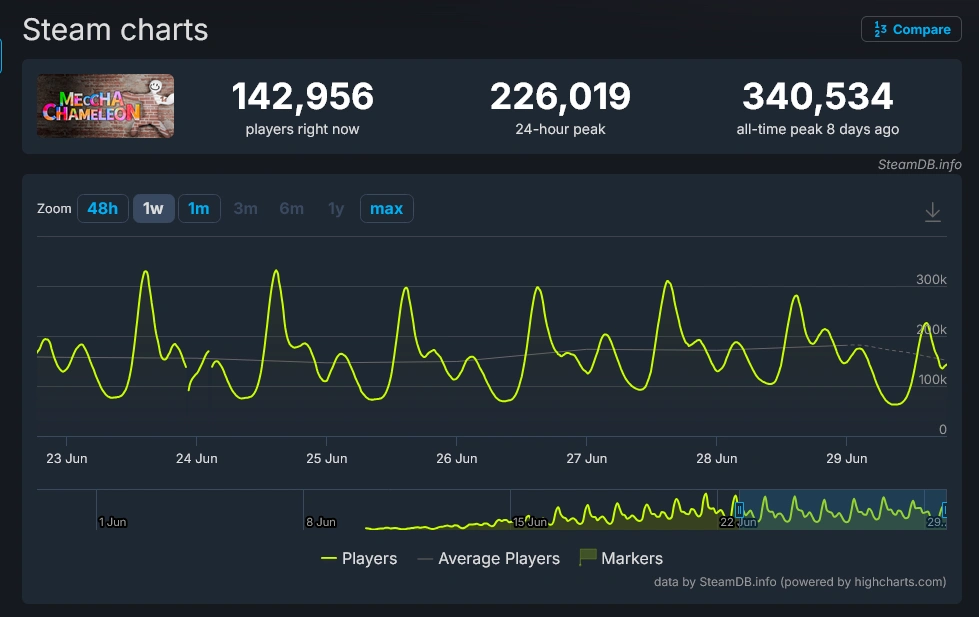The image size is (979, 617).
Task: Open the chart download menu icon
Action: coord(932,212)
